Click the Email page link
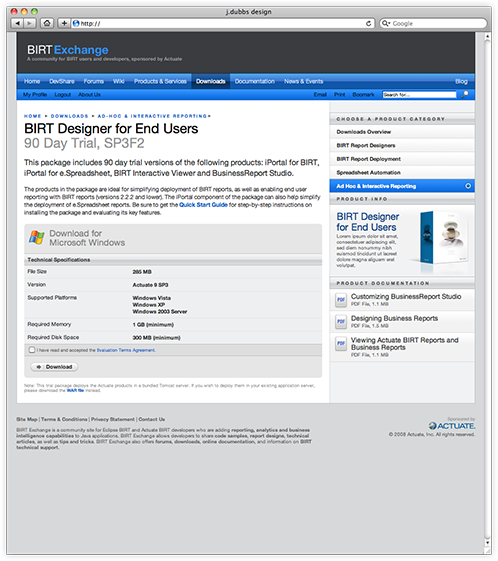 pos(320,94)
